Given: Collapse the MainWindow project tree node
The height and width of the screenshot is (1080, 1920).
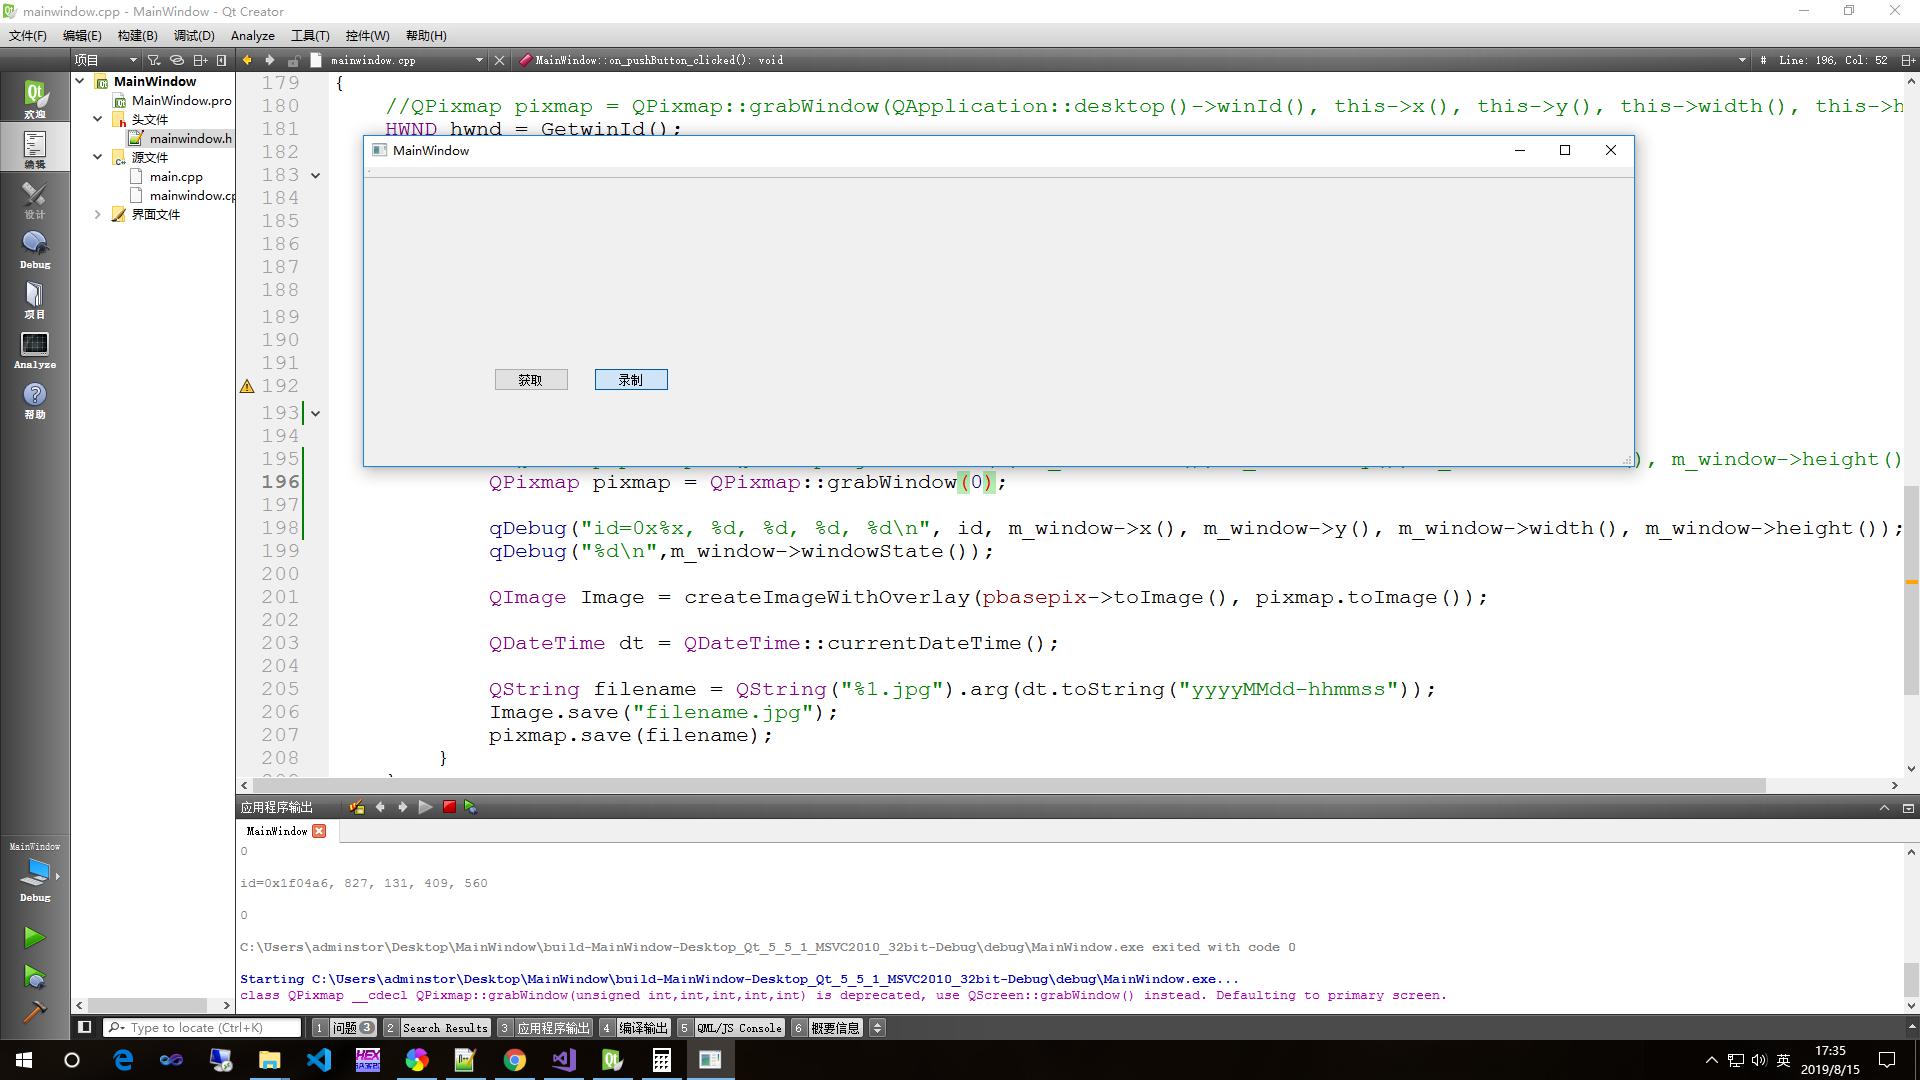Looking at the screenshot, I should [80, 81].
